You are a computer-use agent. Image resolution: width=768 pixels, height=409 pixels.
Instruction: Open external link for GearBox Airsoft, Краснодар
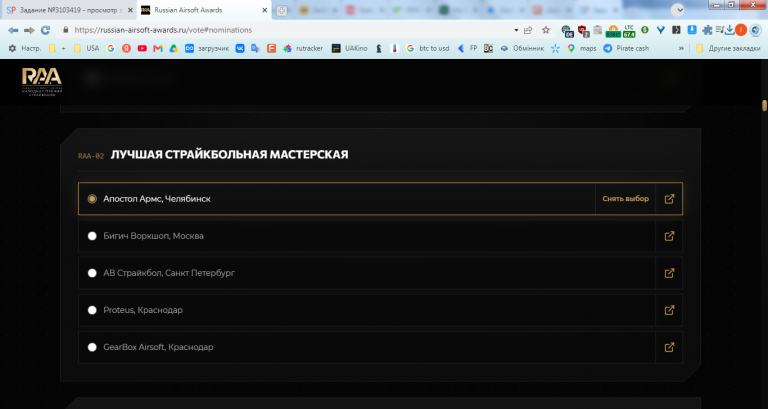coord(669,347)
